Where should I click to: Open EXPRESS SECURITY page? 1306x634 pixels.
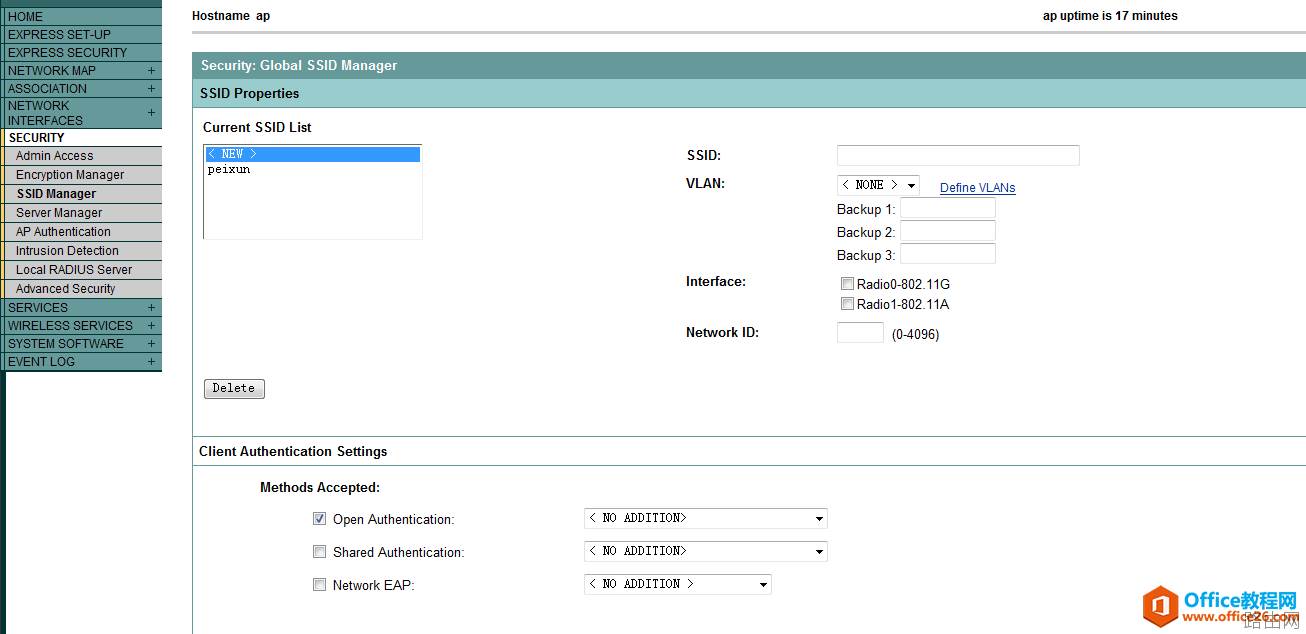pos(67,52)
